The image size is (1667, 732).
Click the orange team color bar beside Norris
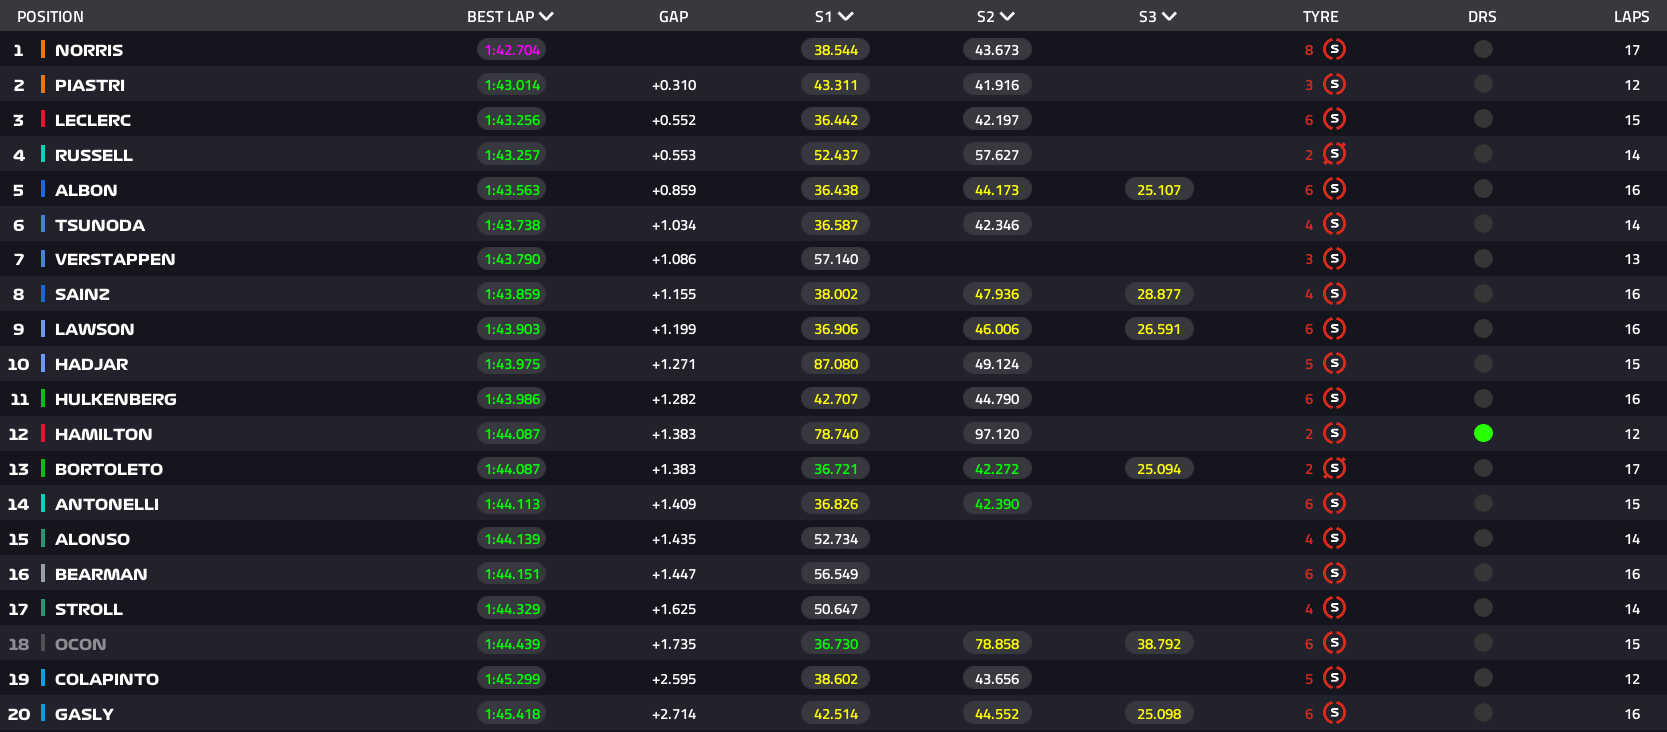coord(43,50)
